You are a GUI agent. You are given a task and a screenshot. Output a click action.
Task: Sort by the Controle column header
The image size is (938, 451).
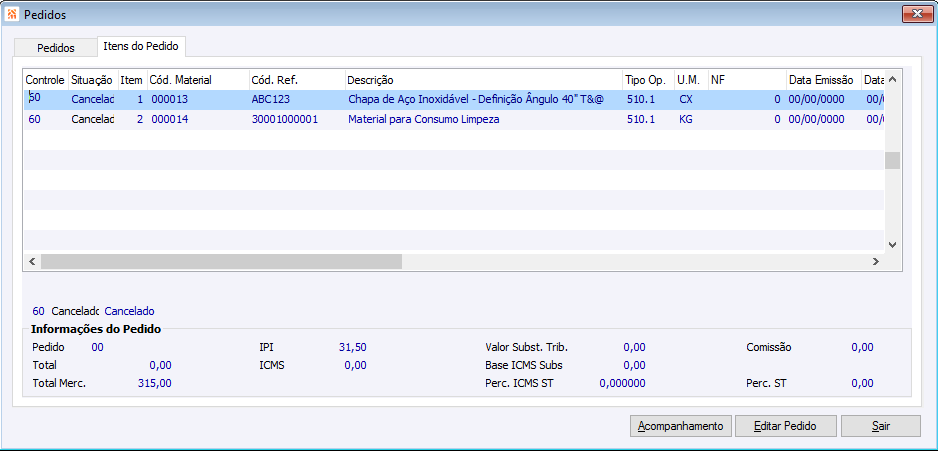pyautogui.click(x=45, y=79)
